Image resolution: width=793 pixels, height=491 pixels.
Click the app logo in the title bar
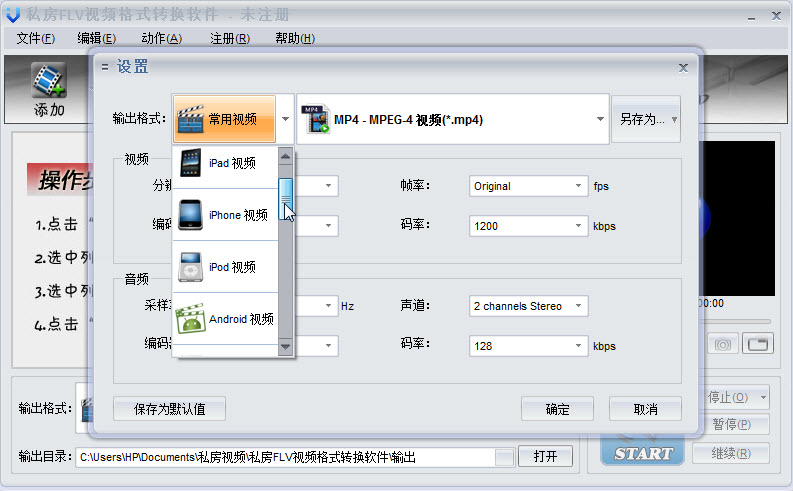pyautogui.click(x=13, y=15)
